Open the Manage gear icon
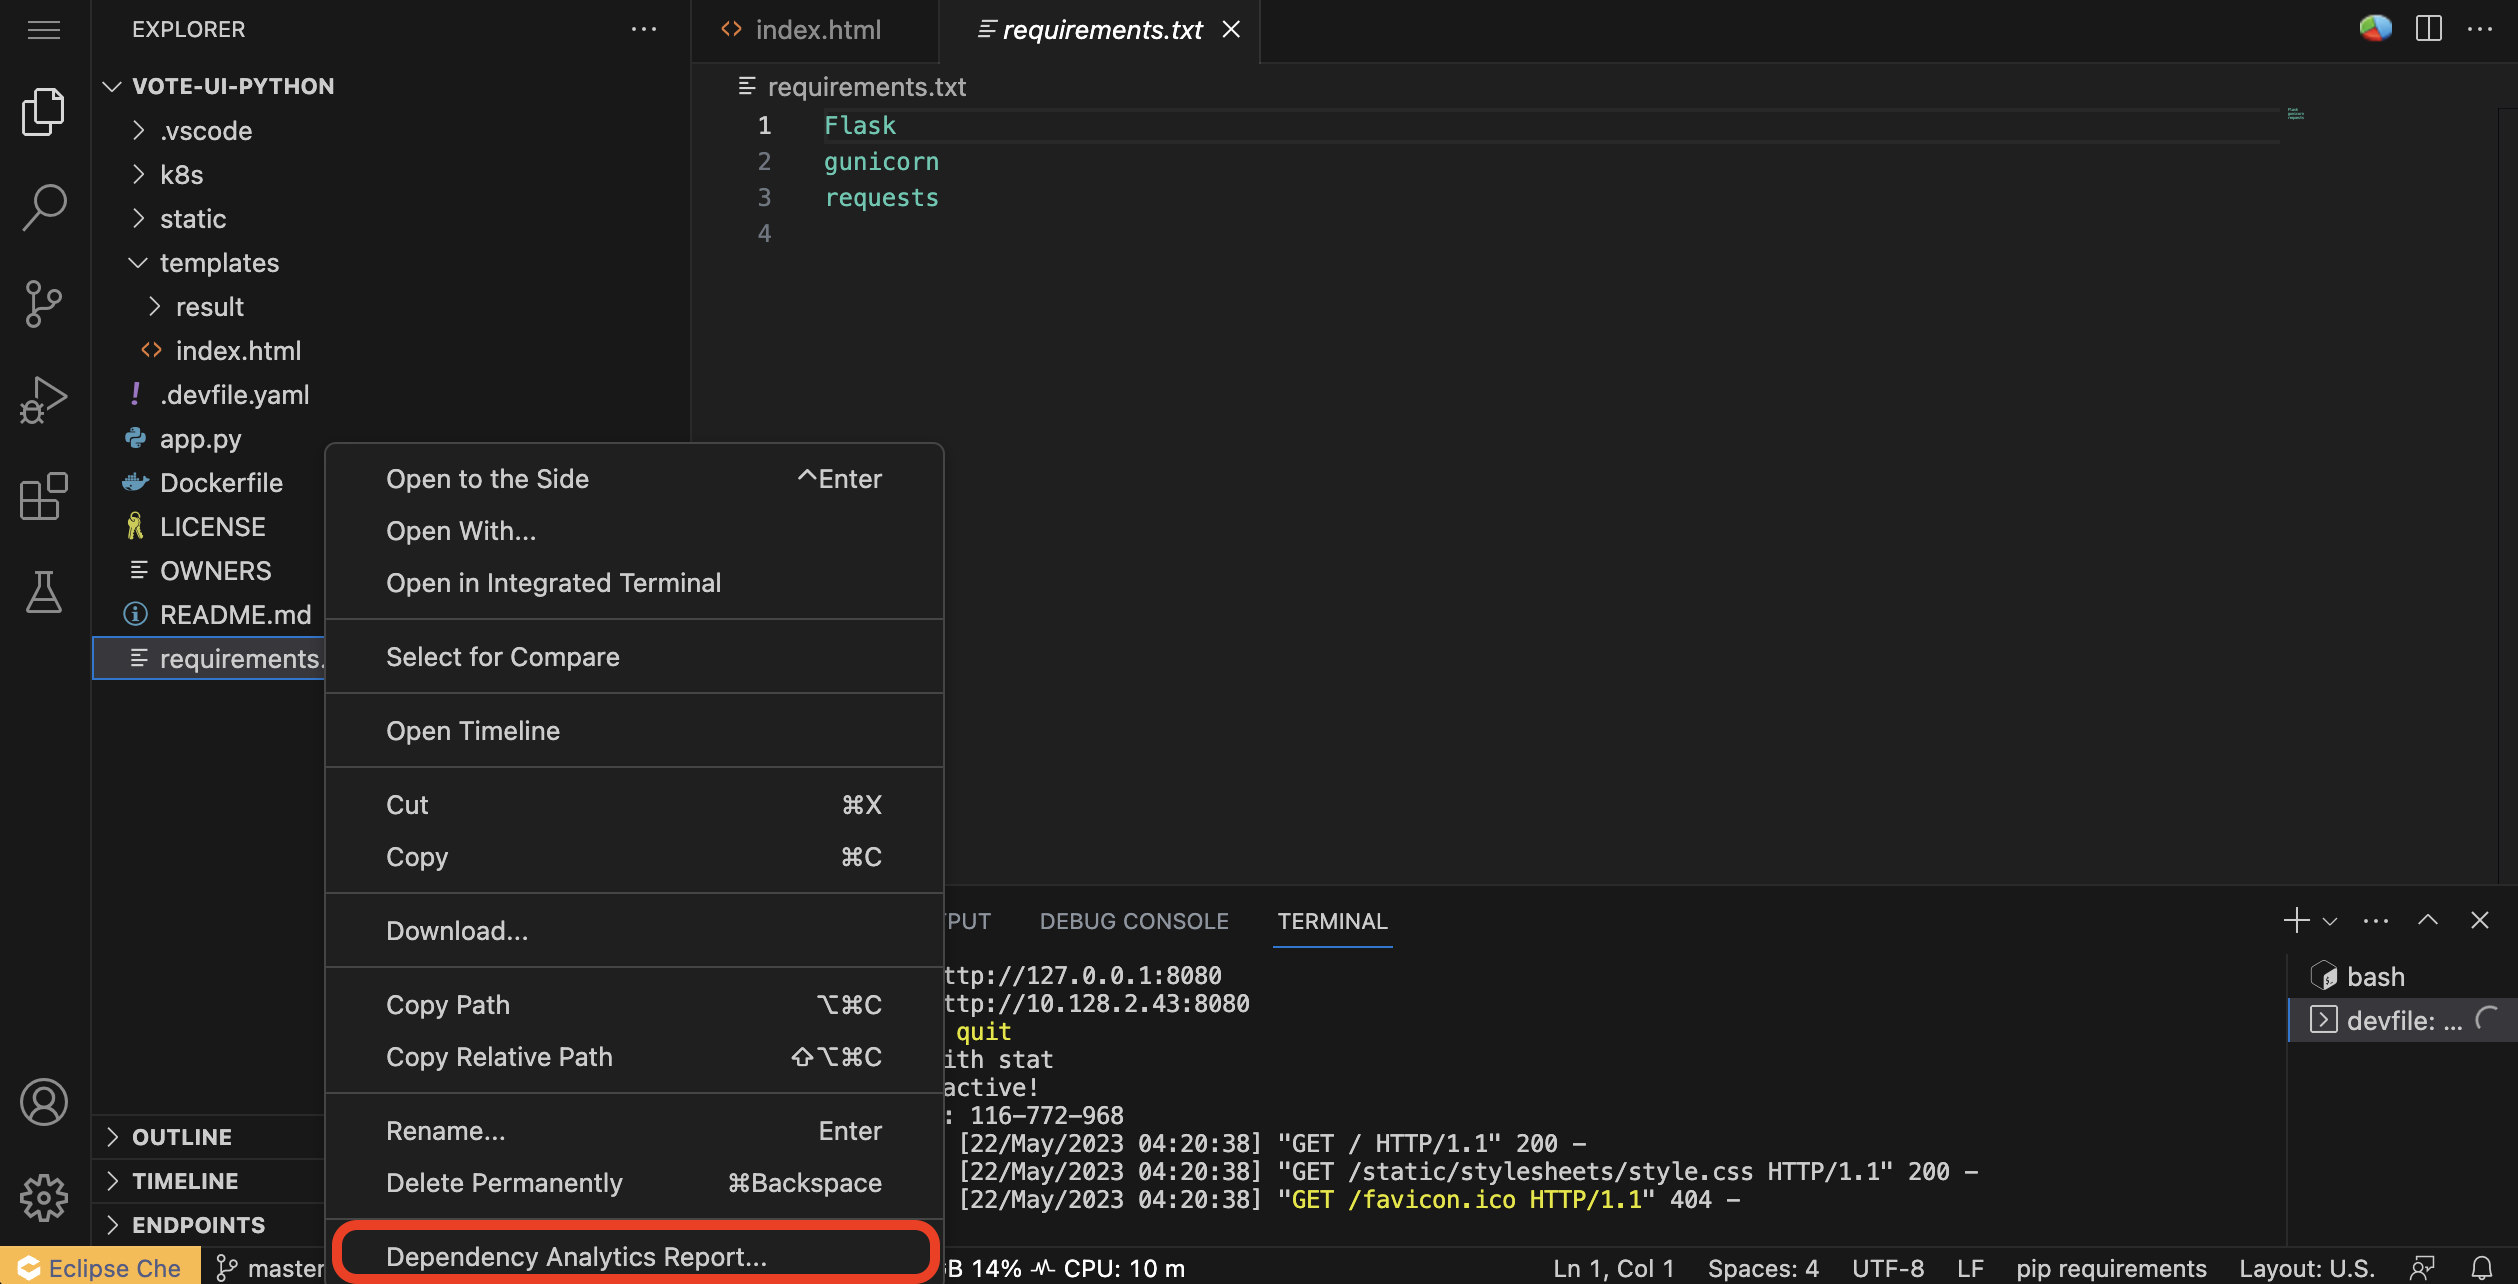Screen dimensions: 2518x1284 point(43,1197)
